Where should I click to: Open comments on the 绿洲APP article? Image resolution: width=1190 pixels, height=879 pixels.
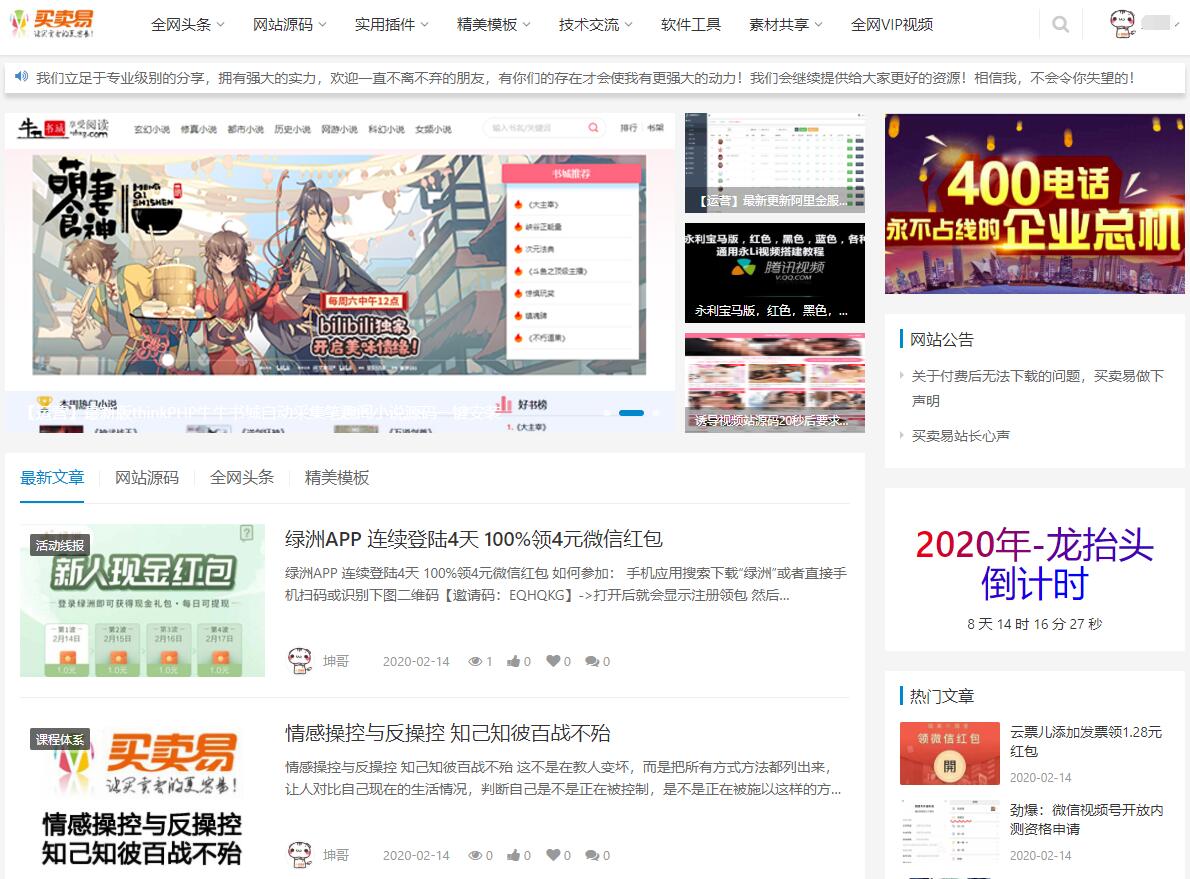592,661
